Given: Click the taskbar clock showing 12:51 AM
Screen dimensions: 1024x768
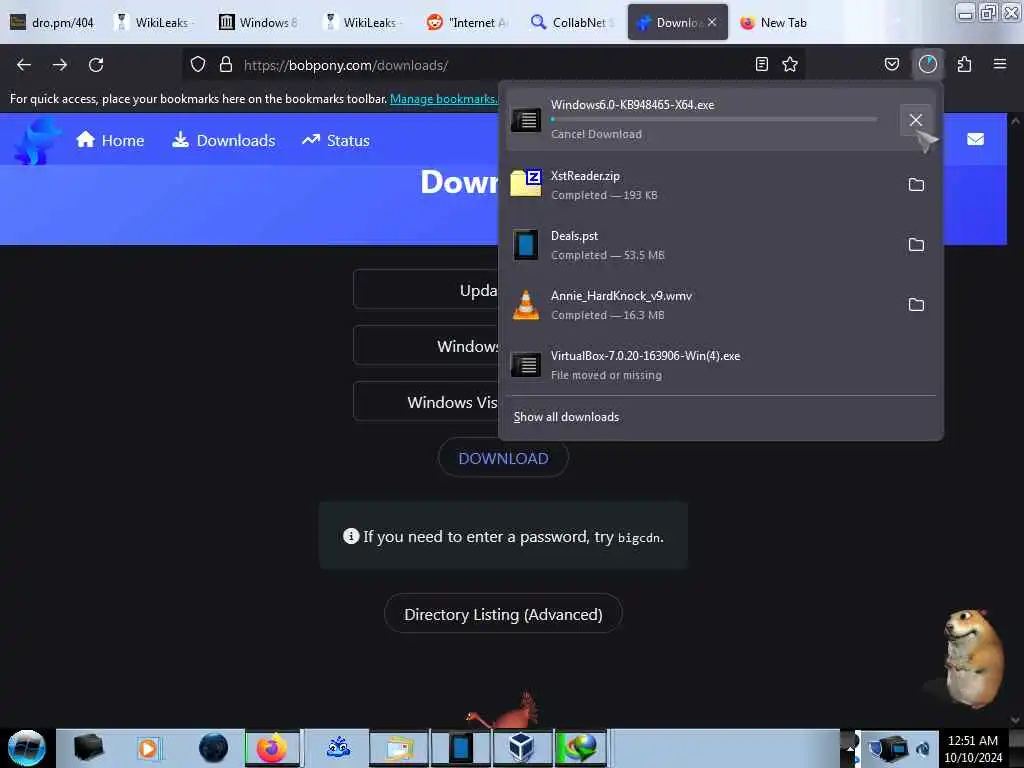Looking at the screenshot, I should point(973,748).
